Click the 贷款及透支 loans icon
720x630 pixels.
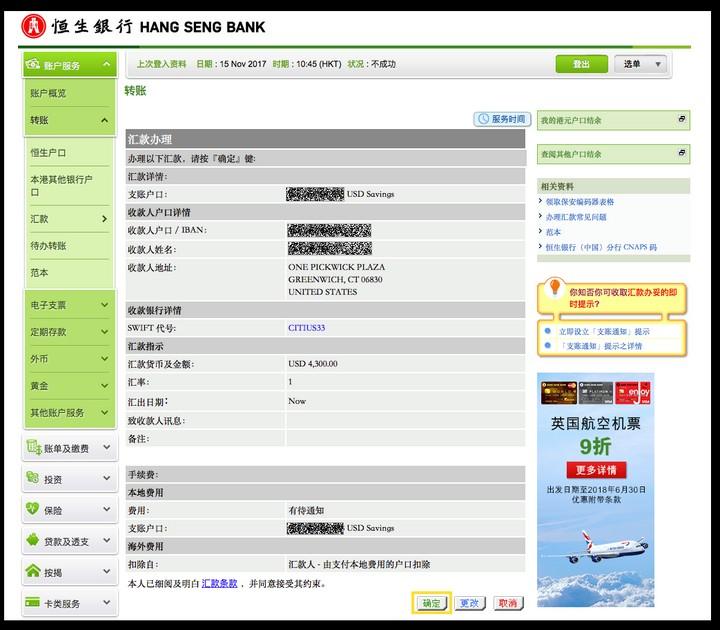click(35, 541)
